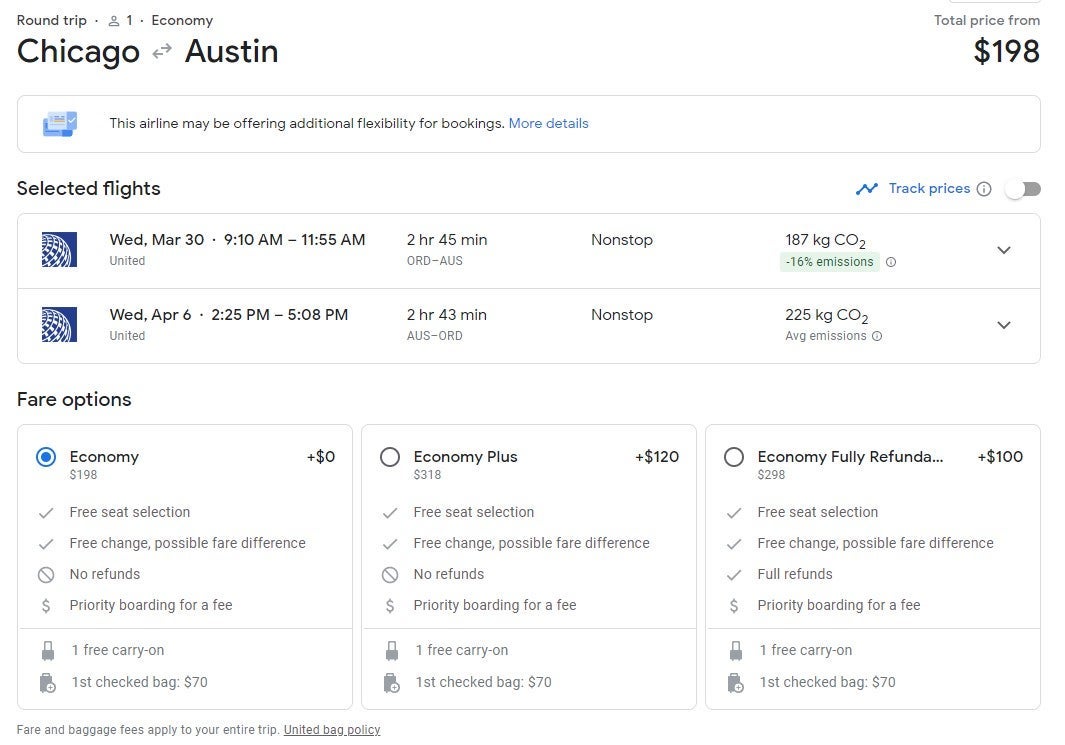
Task: Click the $198 total price
Action: (x=1006, y=52)
